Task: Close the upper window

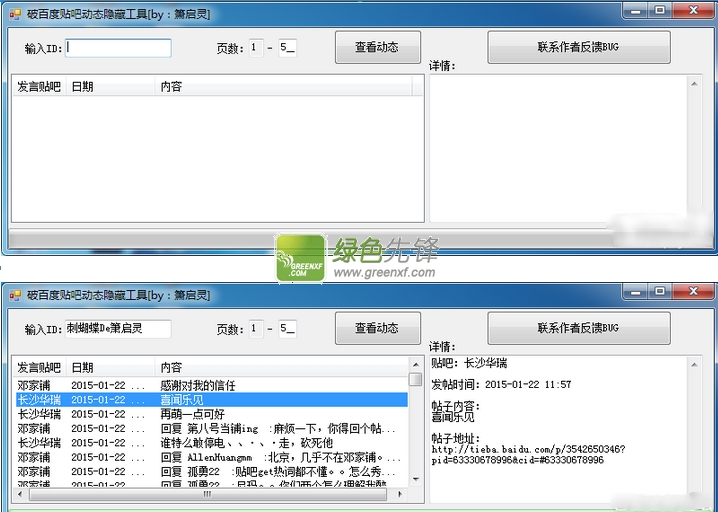Action: pyautogui.click(x=693, y=11)
